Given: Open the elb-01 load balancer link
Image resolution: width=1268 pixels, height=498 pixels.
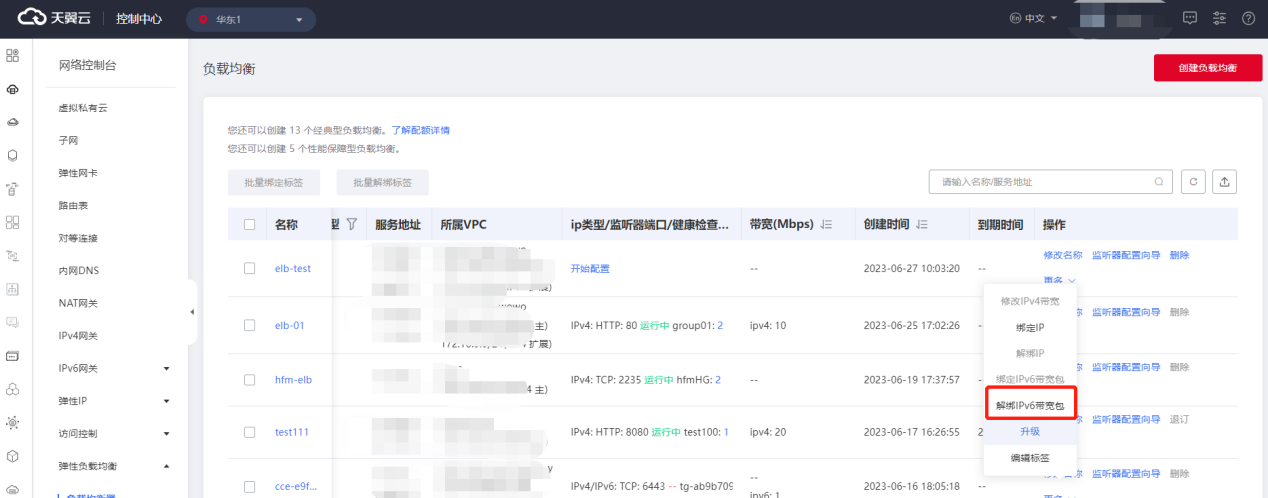Looking at the screenshot, I should pos(290,325).
